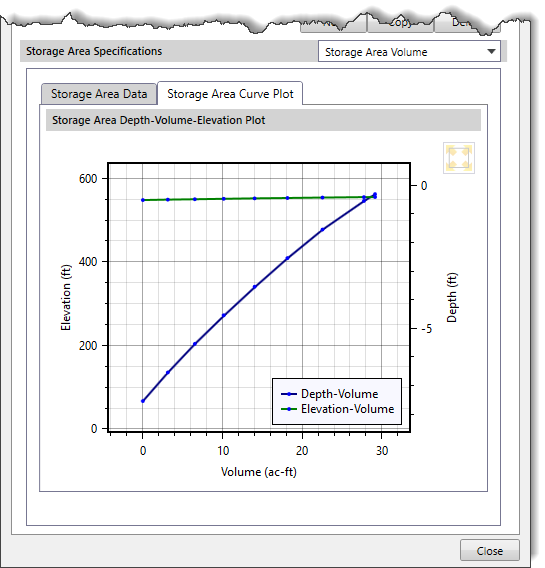545x568 pixels.
Task: Click the Elevation-Volume legend entry
Action: (x=338, y=409)
